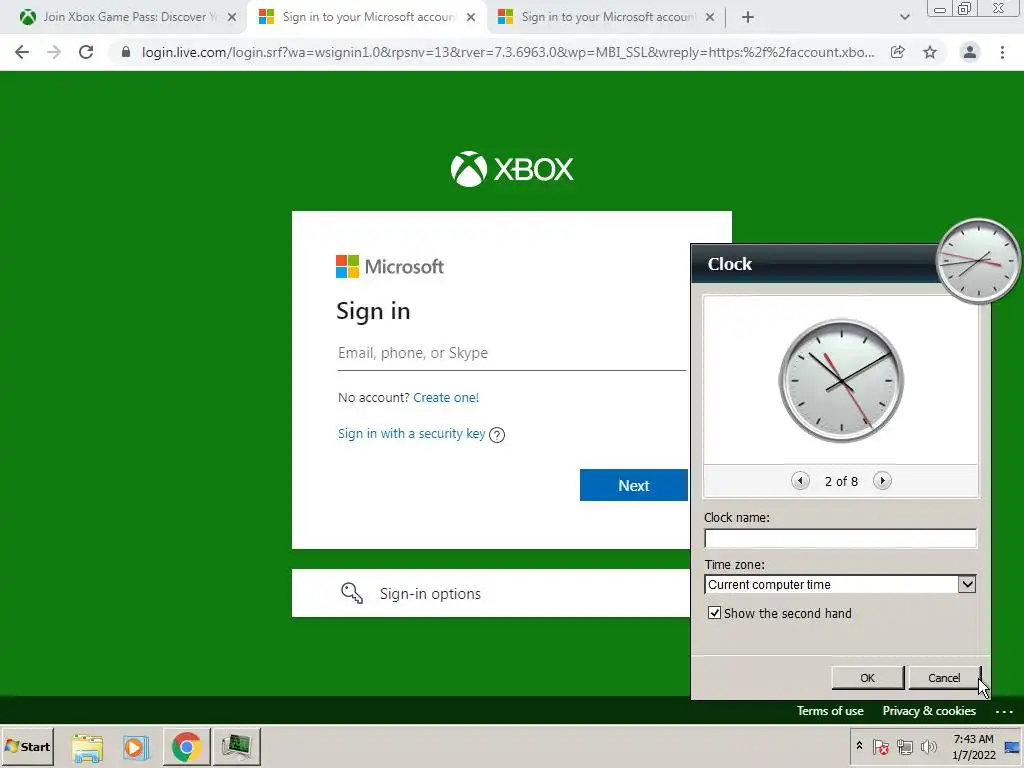Screen dimensions: 1024x768
Task: Click the Chrome taskbar icon
Action: click(x=186, y=746)
